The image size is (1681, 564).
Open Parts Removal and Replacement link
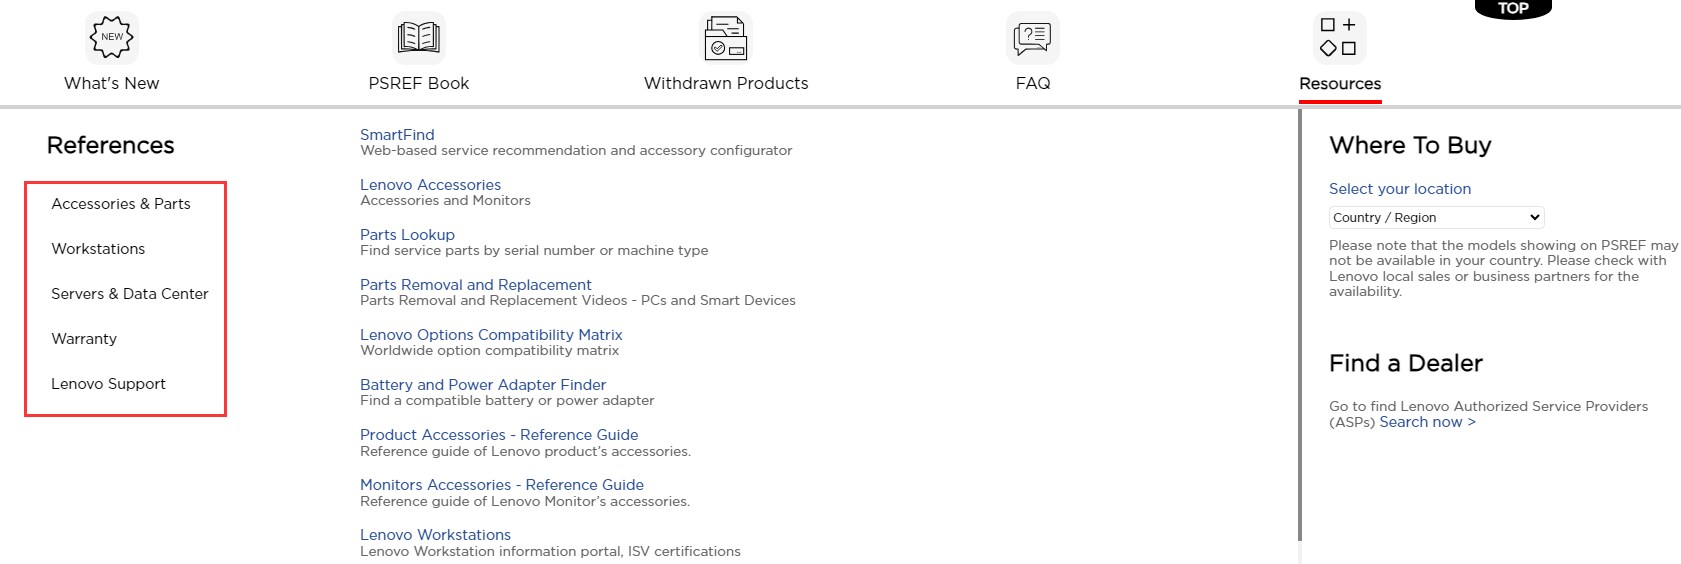coord(475,285)
